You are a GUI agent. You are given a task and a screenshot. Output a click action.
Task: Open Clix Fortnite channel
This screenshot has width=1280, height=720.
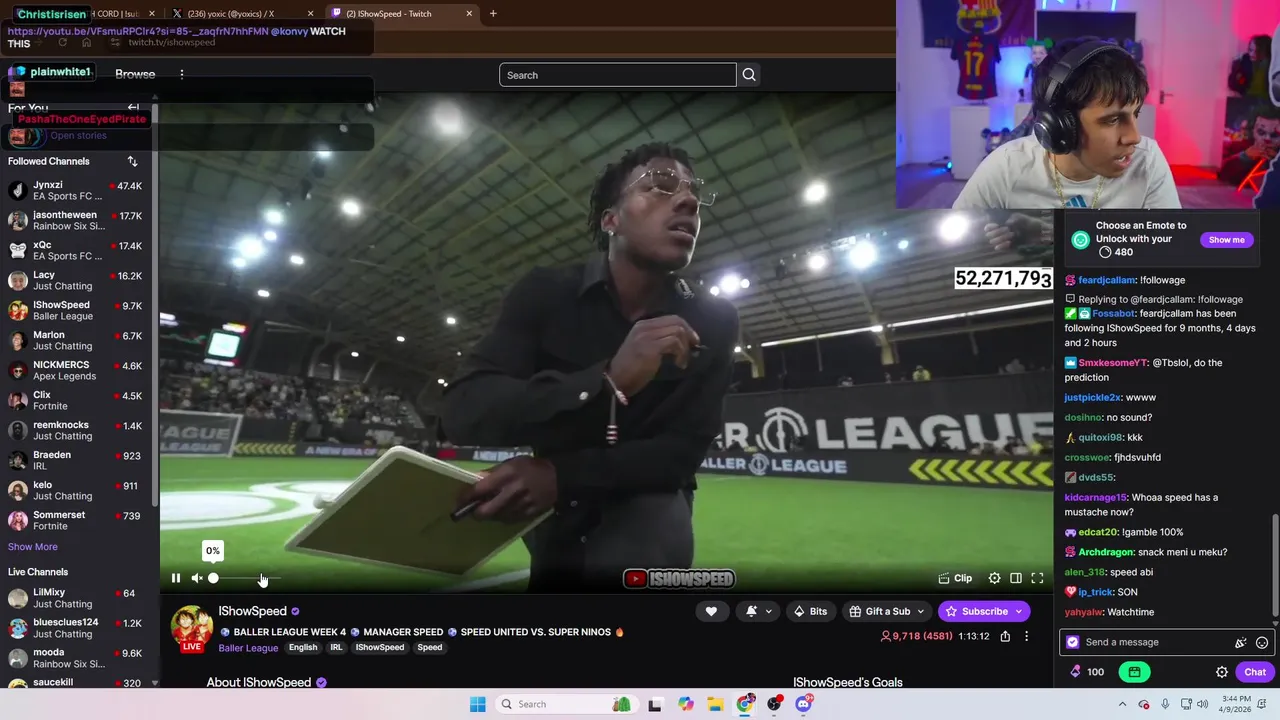[x=76, y=401]
